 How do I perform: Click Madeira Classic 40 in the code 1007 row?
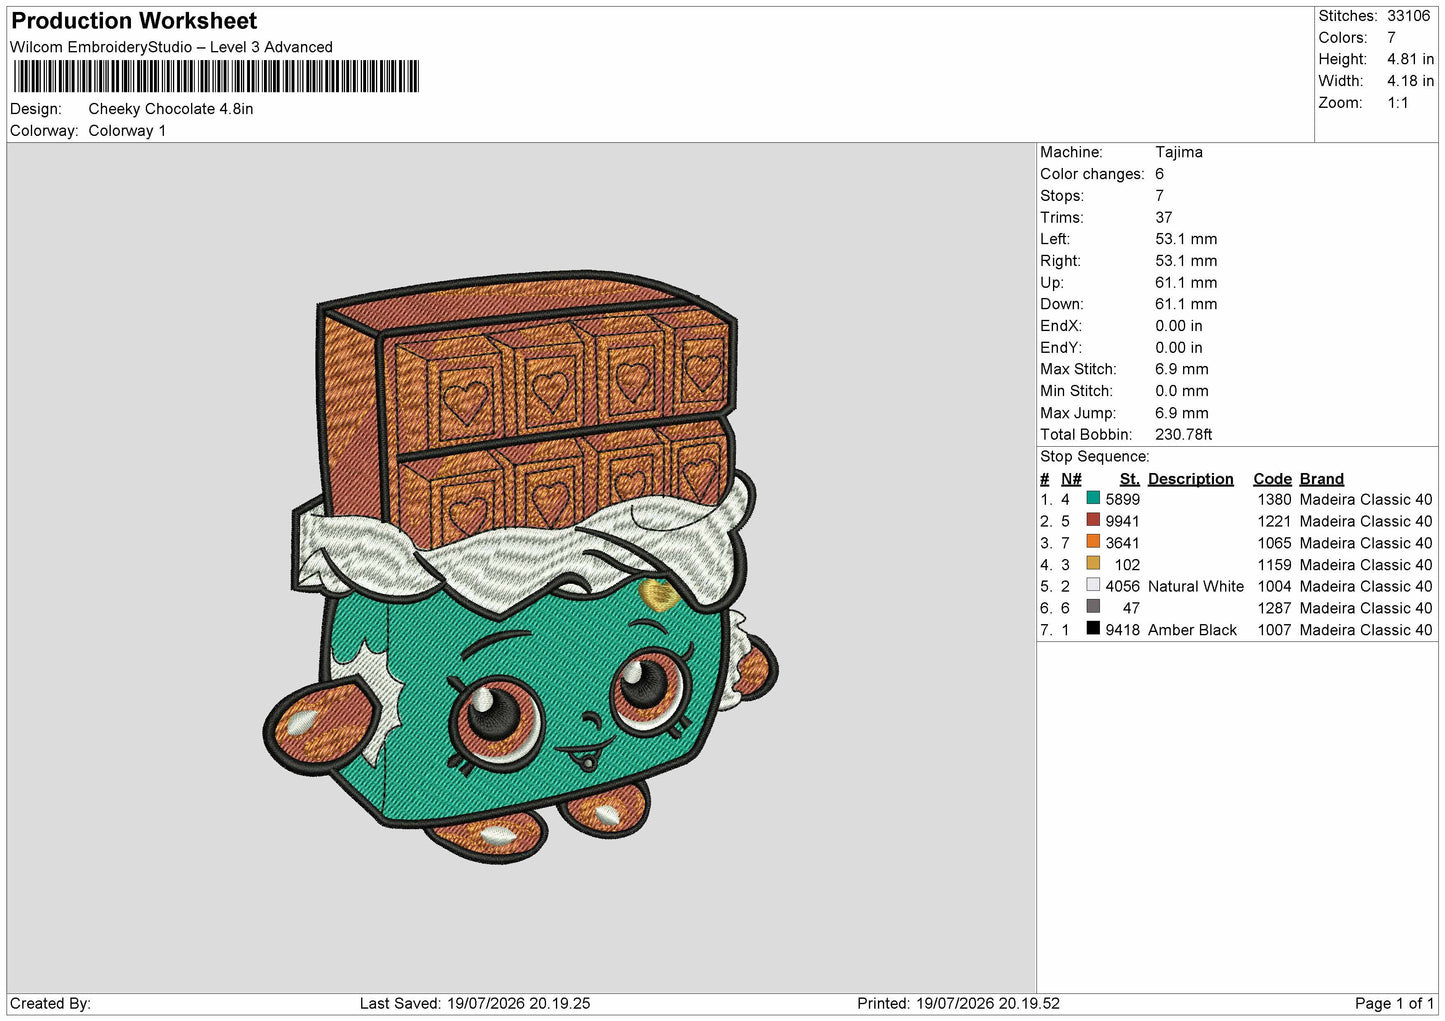pos(1366,630)
